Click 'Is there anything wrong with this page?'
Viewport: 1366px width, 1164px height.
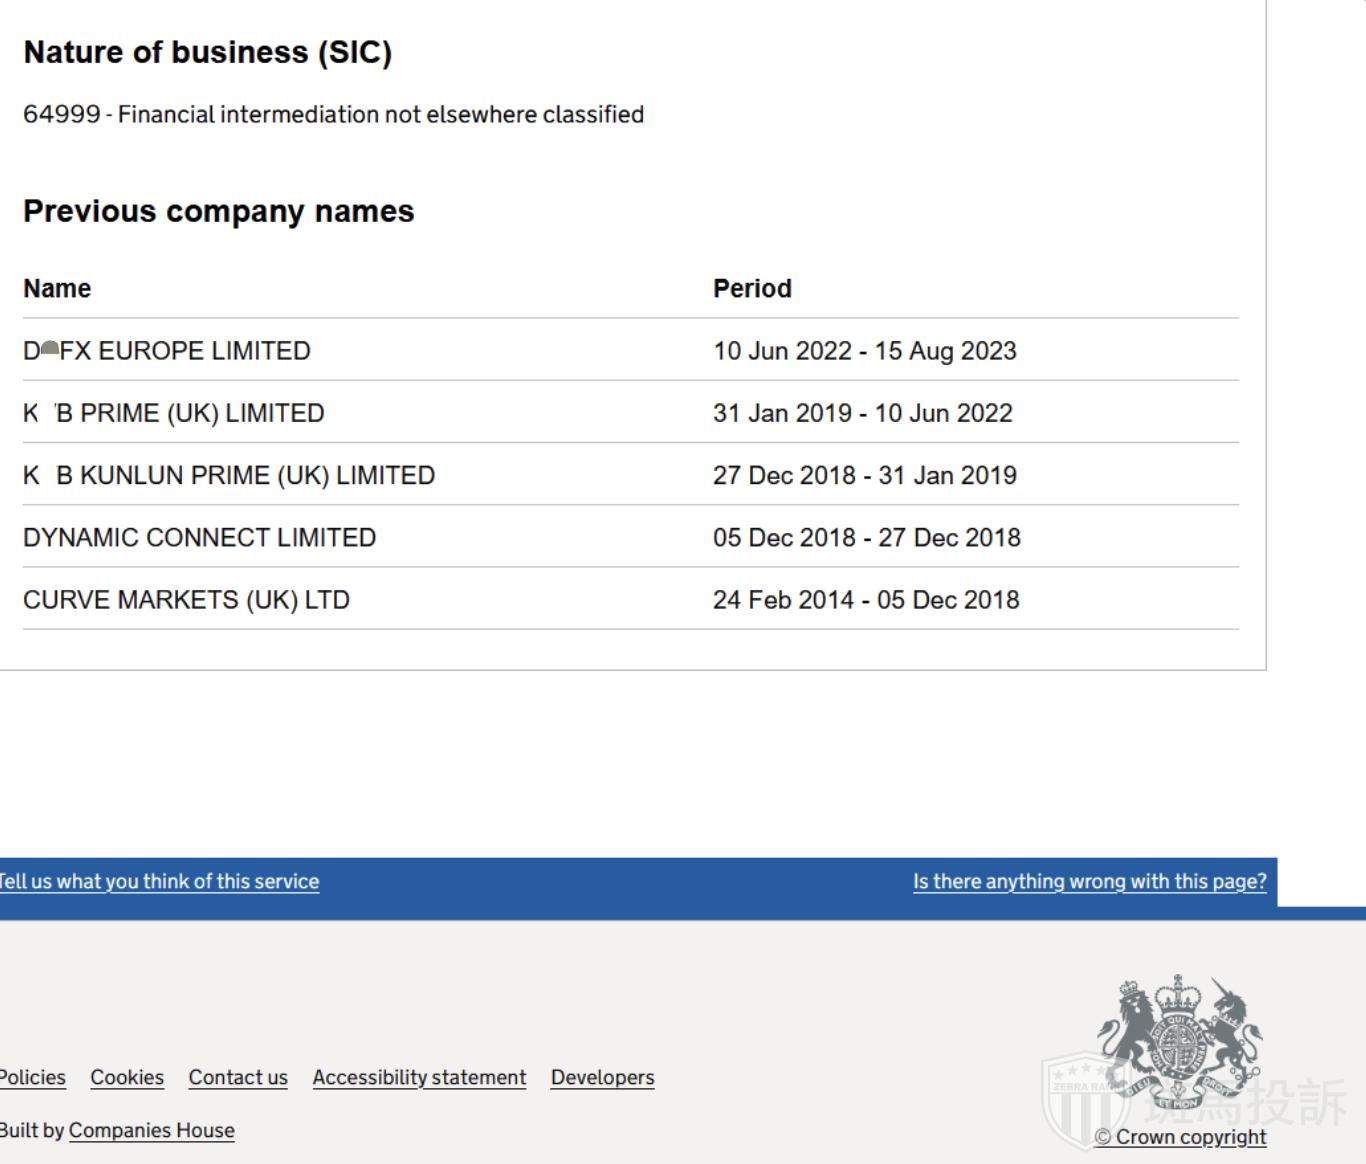click(1089, 881)
